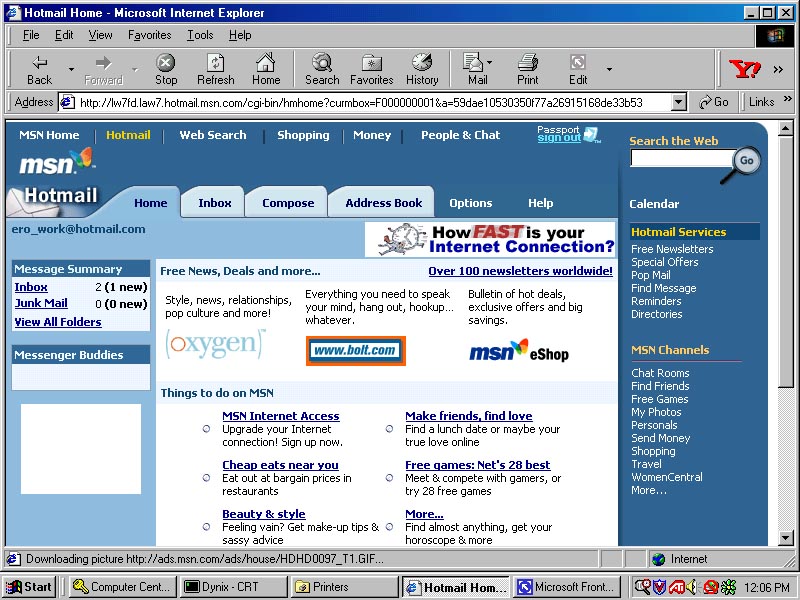Screen dimensions: 800x600
Task: Click the Web Search navigation link
Action: pos(213,135)
